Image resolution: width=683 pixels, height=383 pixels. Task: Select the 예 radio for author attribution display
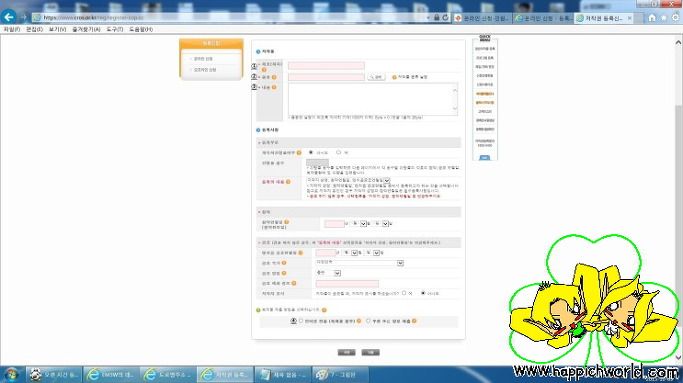coord(404,293)
